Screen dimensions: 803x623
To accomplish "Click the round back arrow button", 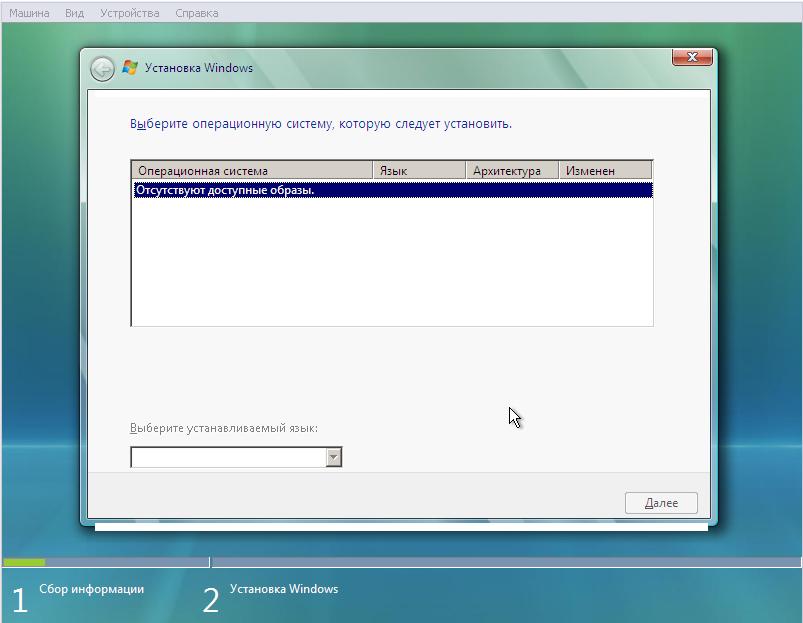I will tap(102, 69).
